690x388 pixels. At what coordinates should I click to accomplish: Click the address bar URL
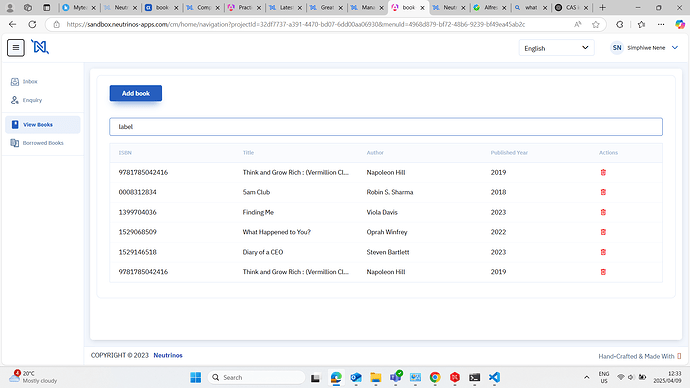[296, 25]
